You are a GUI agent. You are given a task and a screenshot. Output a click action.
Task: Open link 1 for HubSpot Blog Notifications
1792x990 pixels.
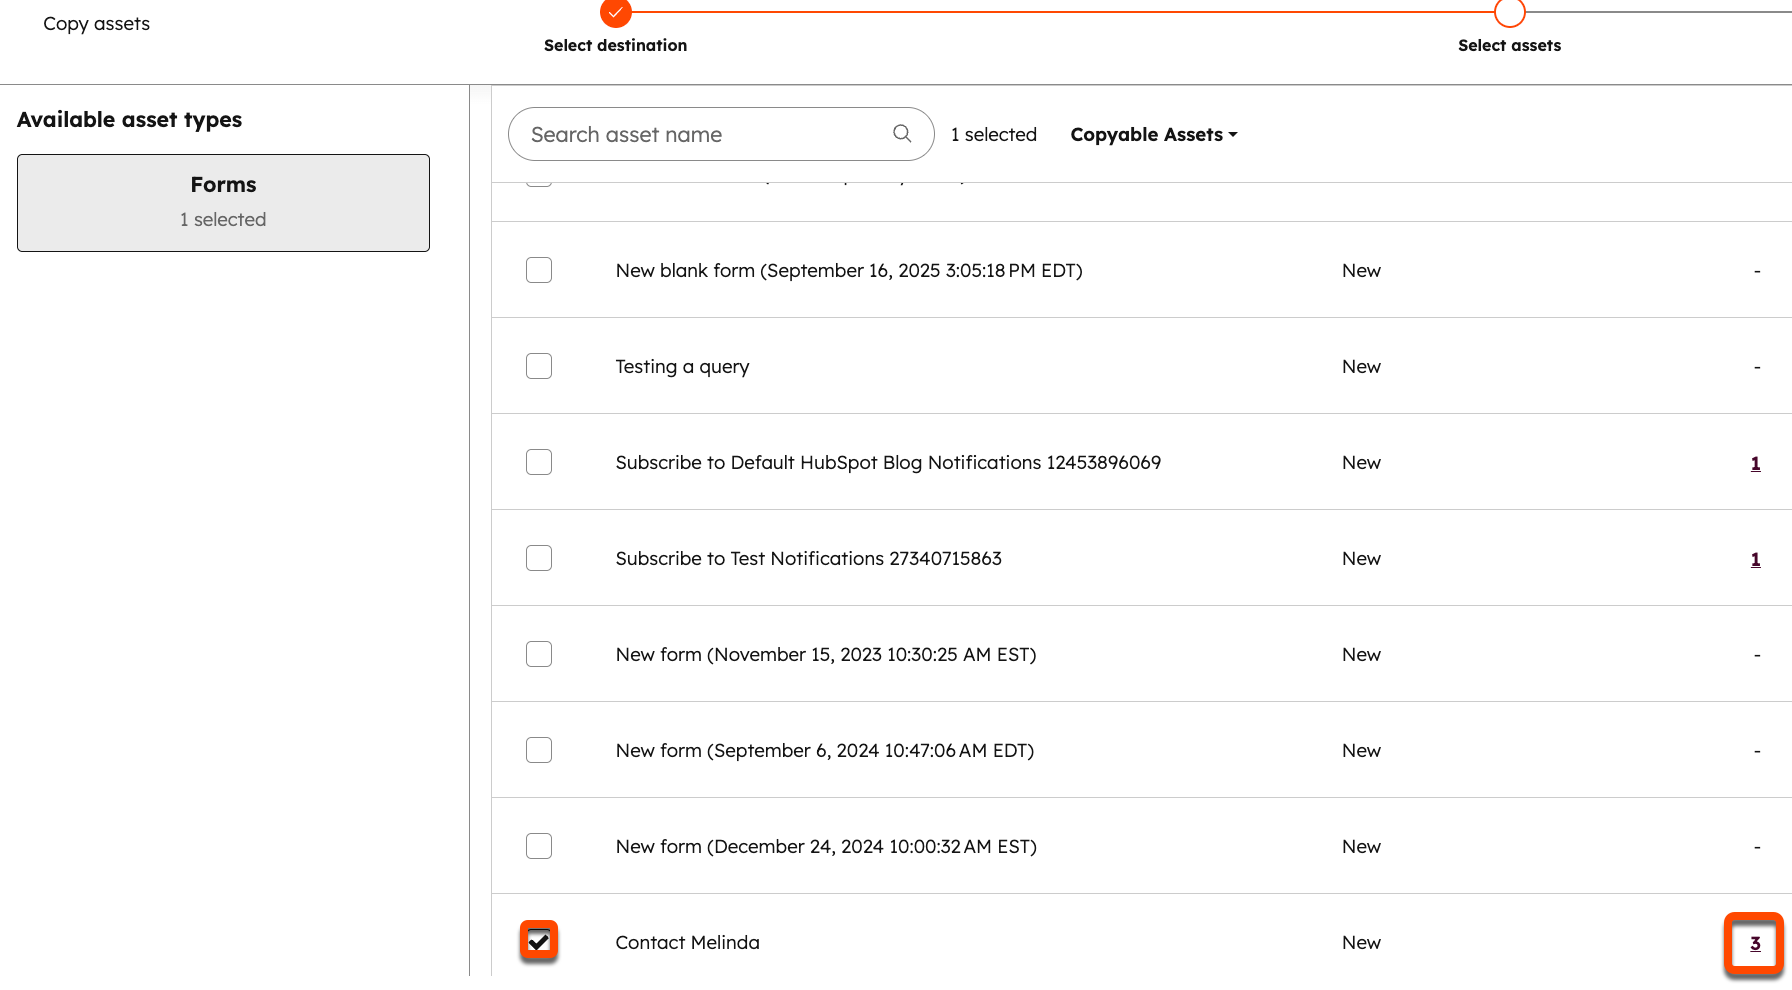click(1755, 463)
